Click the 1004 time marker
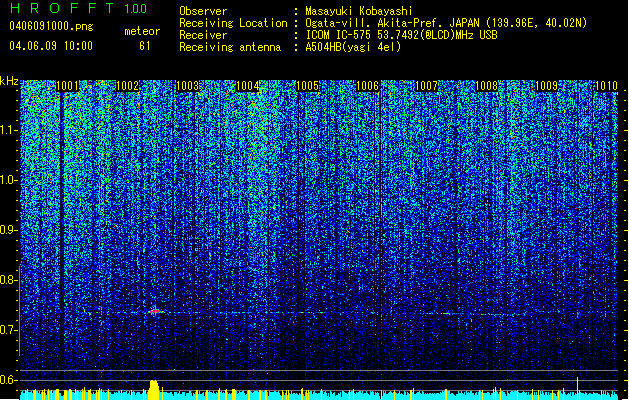Viewport: 629px width, 400px height. (248, 86)
